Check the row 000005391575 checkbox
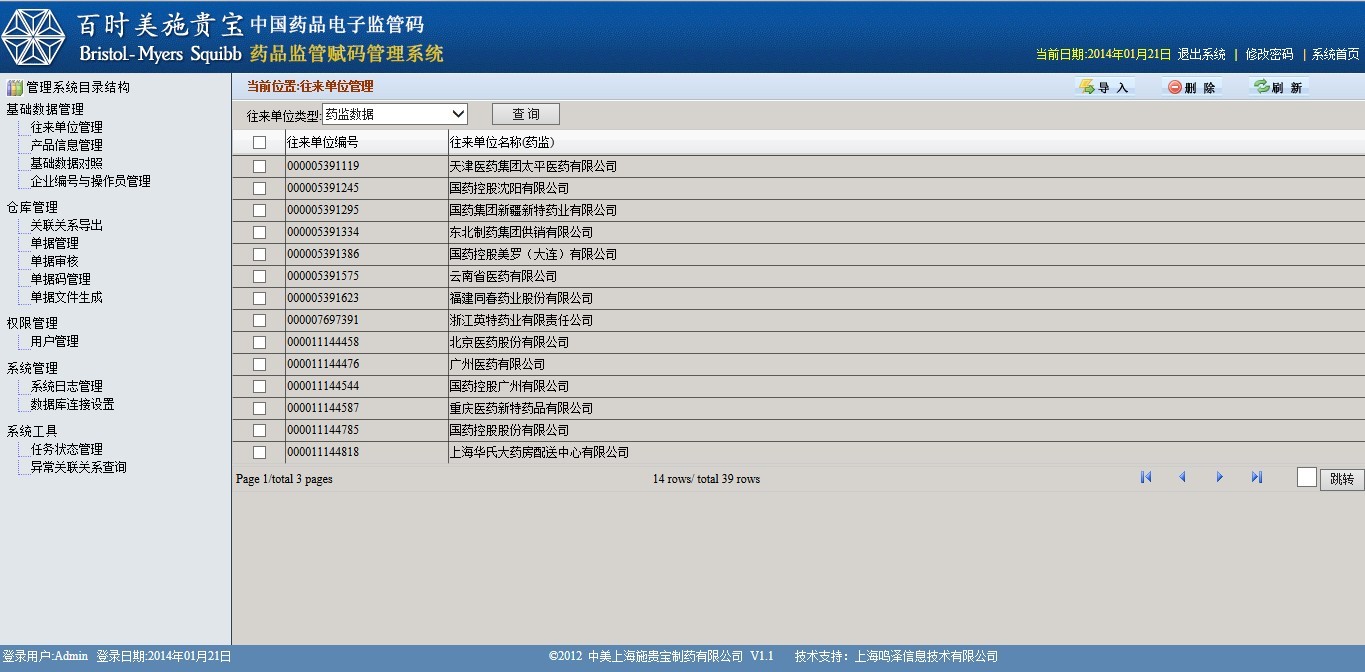 click(x=259, y=276)
